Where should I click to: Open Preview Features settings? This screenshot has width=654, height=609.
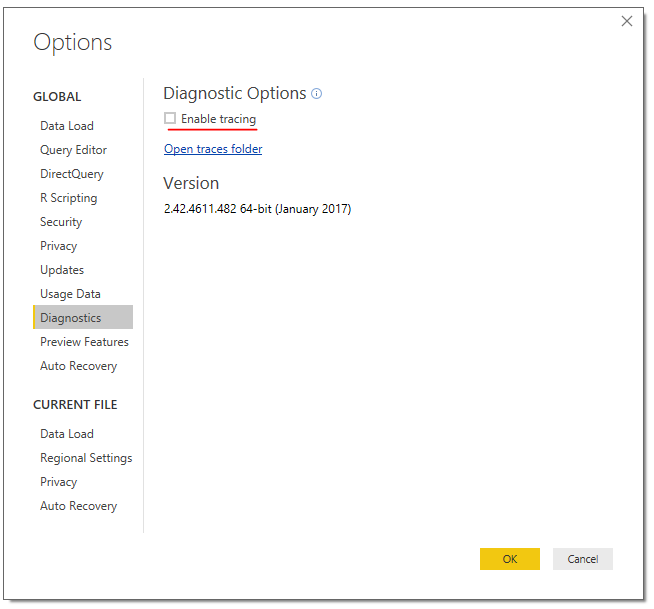pyautogui.click(x=84, y=342)
